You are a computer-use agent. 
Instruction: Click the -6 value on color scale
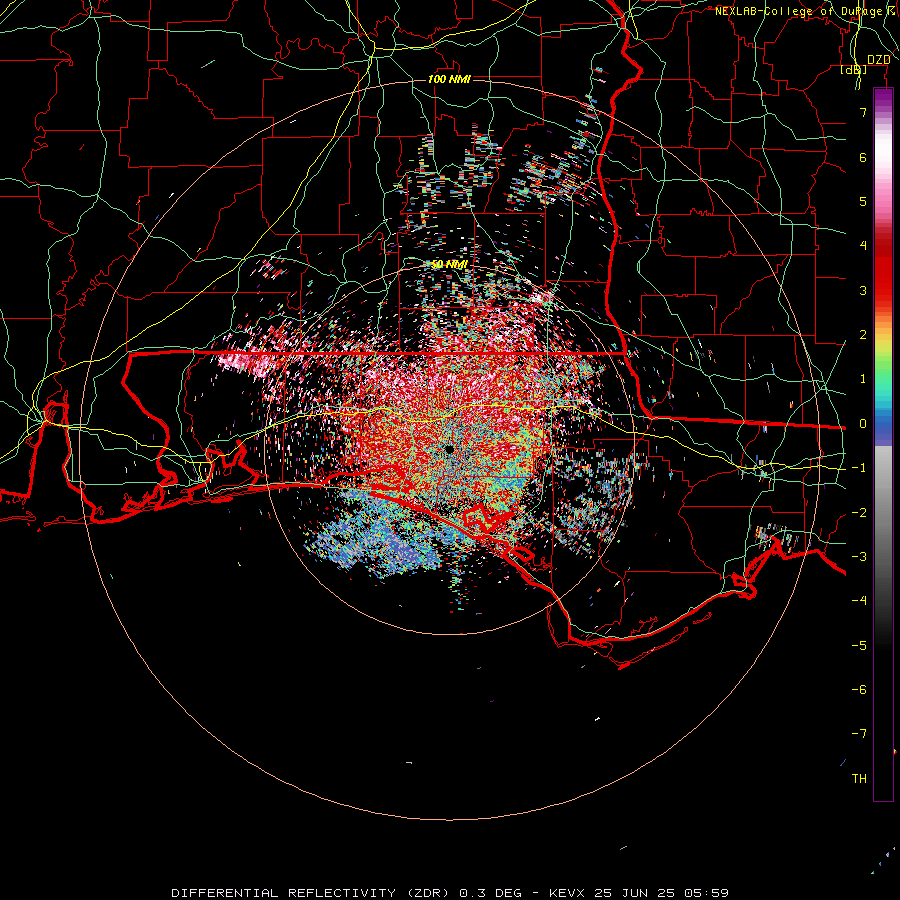point(859,690)
